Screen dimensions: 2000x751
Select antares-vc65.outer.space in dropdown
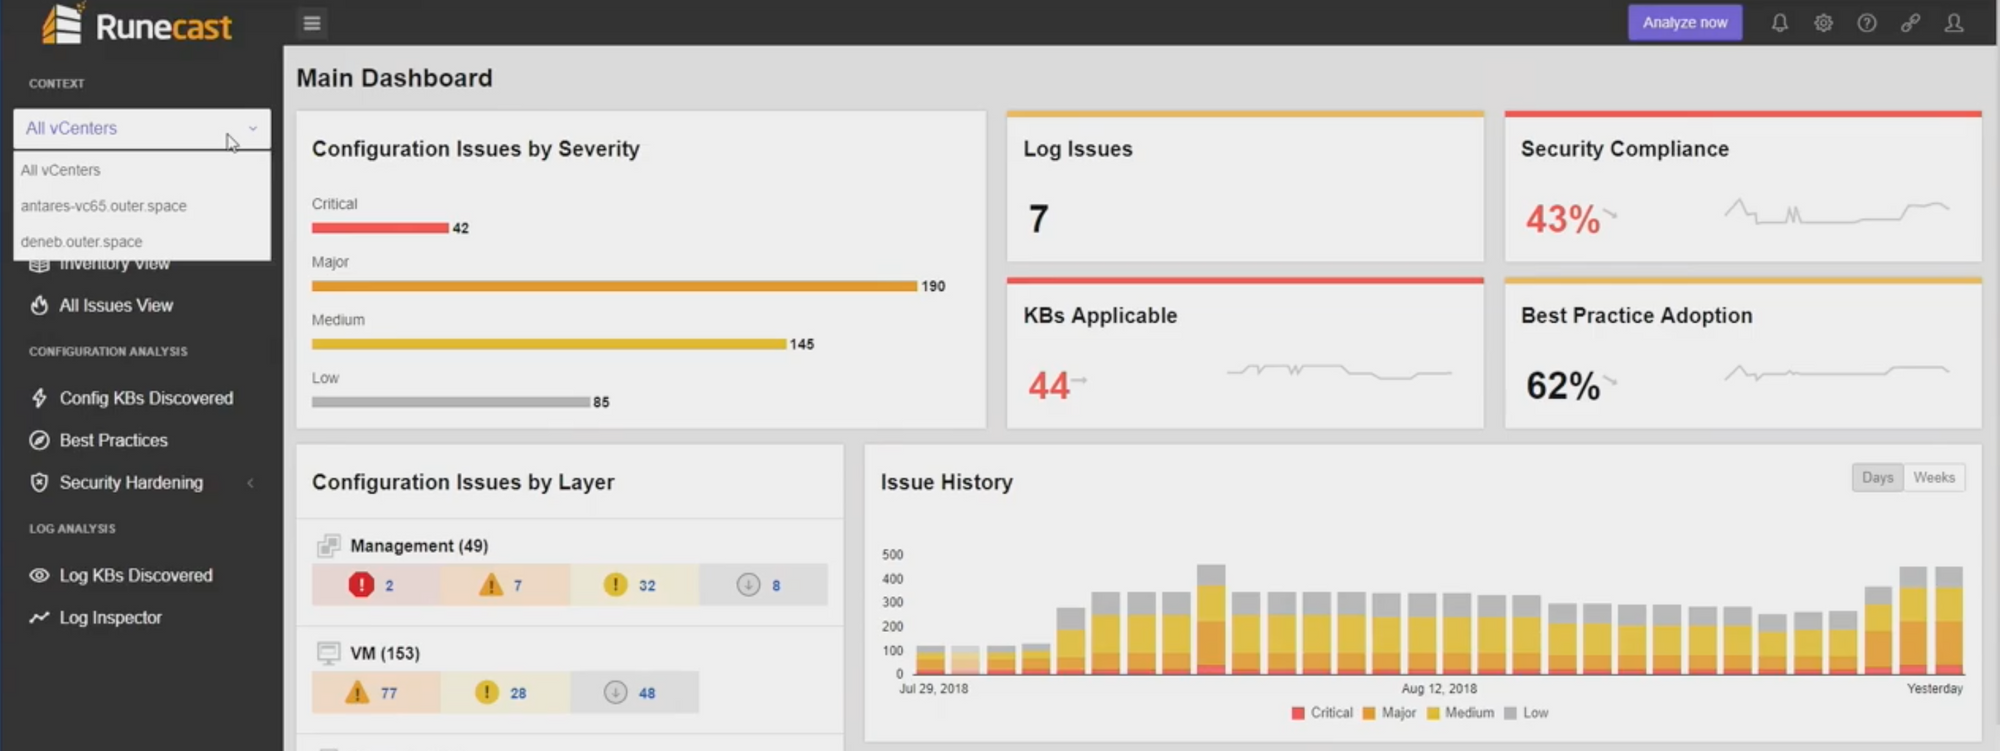pos(142,206)
